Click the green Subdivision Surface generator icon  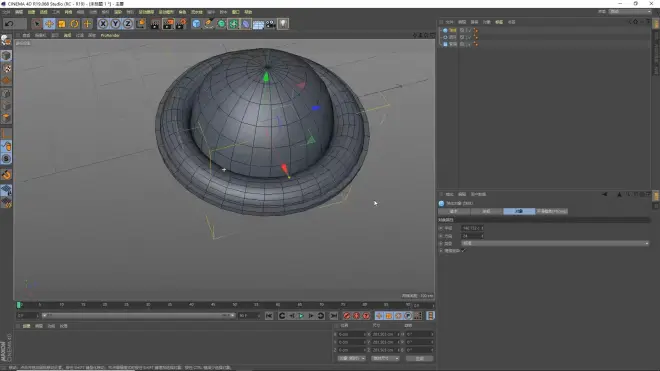(x=221, y=24)
